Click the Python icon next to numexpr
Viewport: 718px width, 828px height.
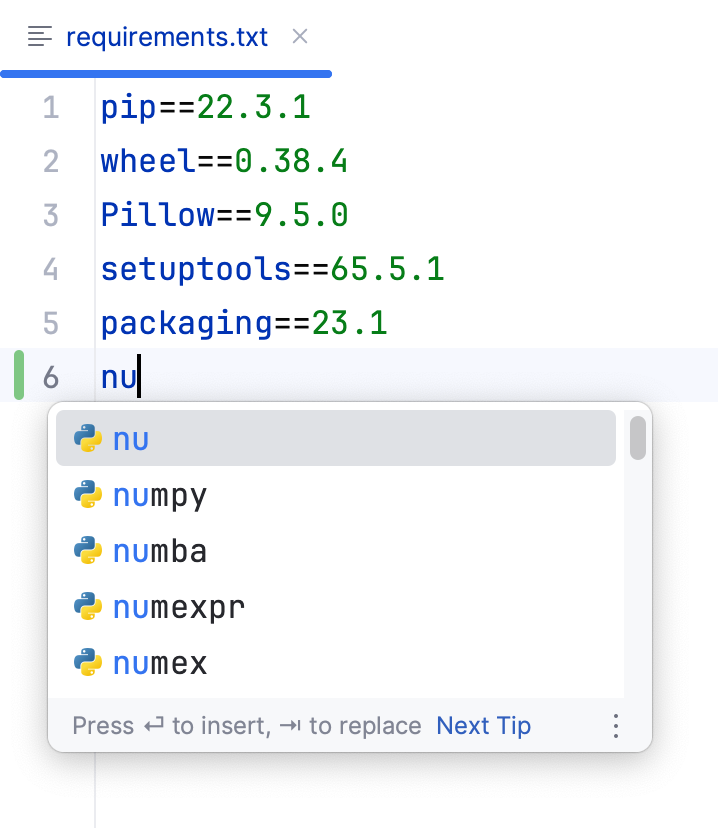pos(89,606)
